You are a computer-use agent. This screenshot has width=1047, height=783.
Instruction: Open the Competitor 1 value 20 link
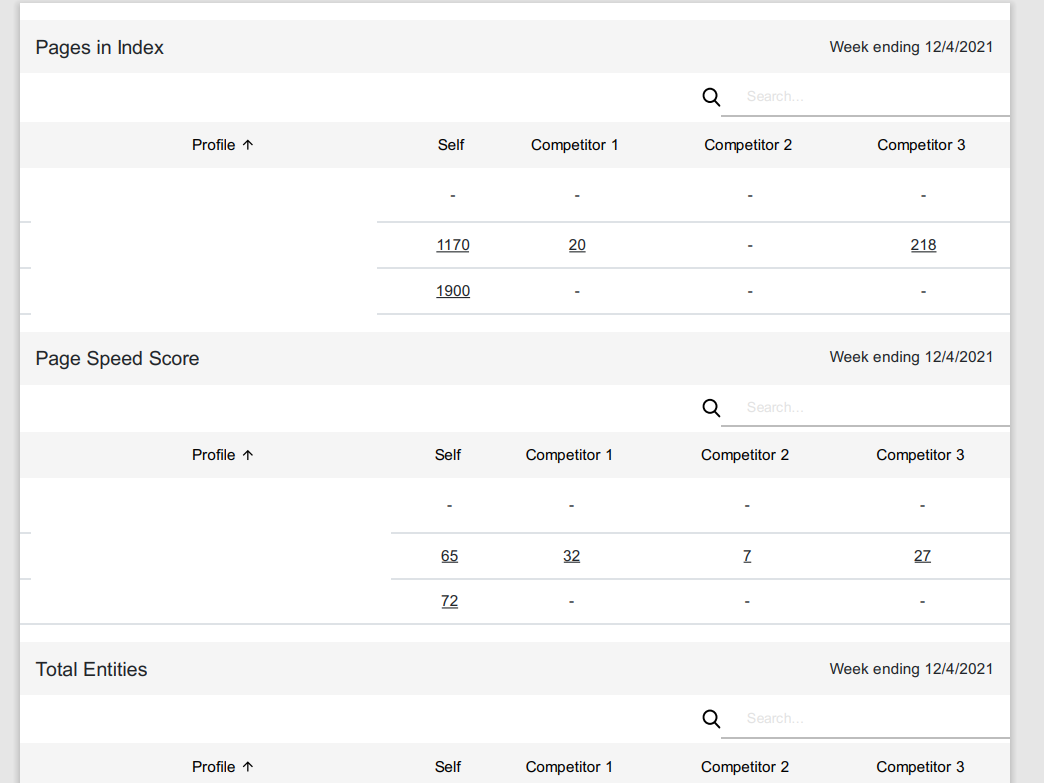577,246
